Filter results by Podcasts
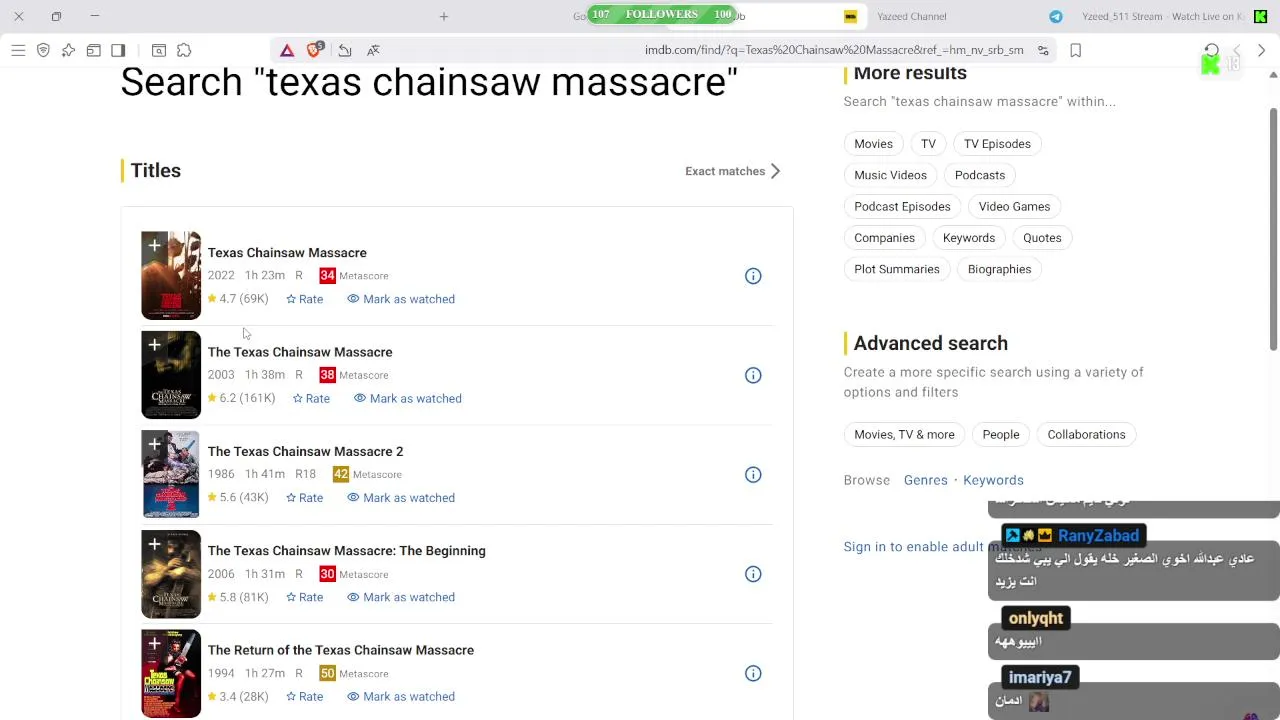The image size is (1280, 720). pos(980,175)
